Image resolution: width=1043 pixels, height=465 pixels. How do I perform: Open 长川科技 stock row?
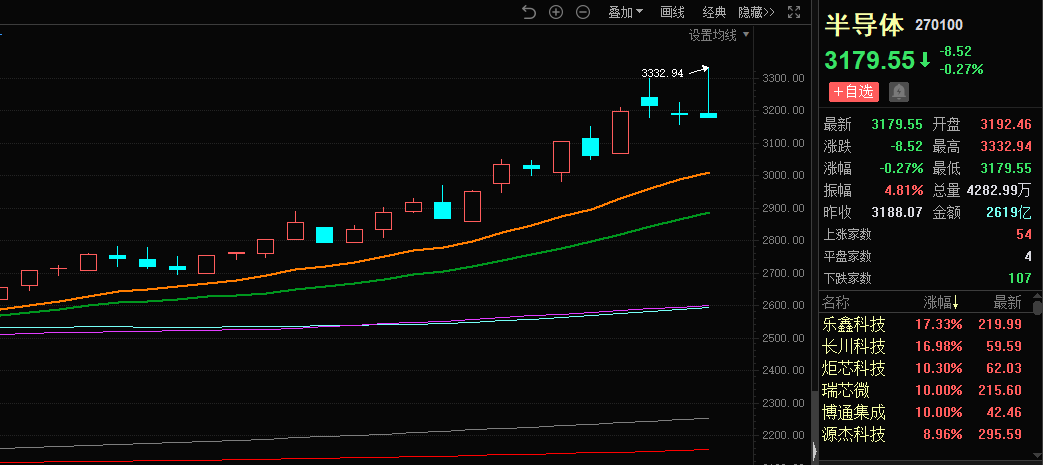tap(854, 347)
